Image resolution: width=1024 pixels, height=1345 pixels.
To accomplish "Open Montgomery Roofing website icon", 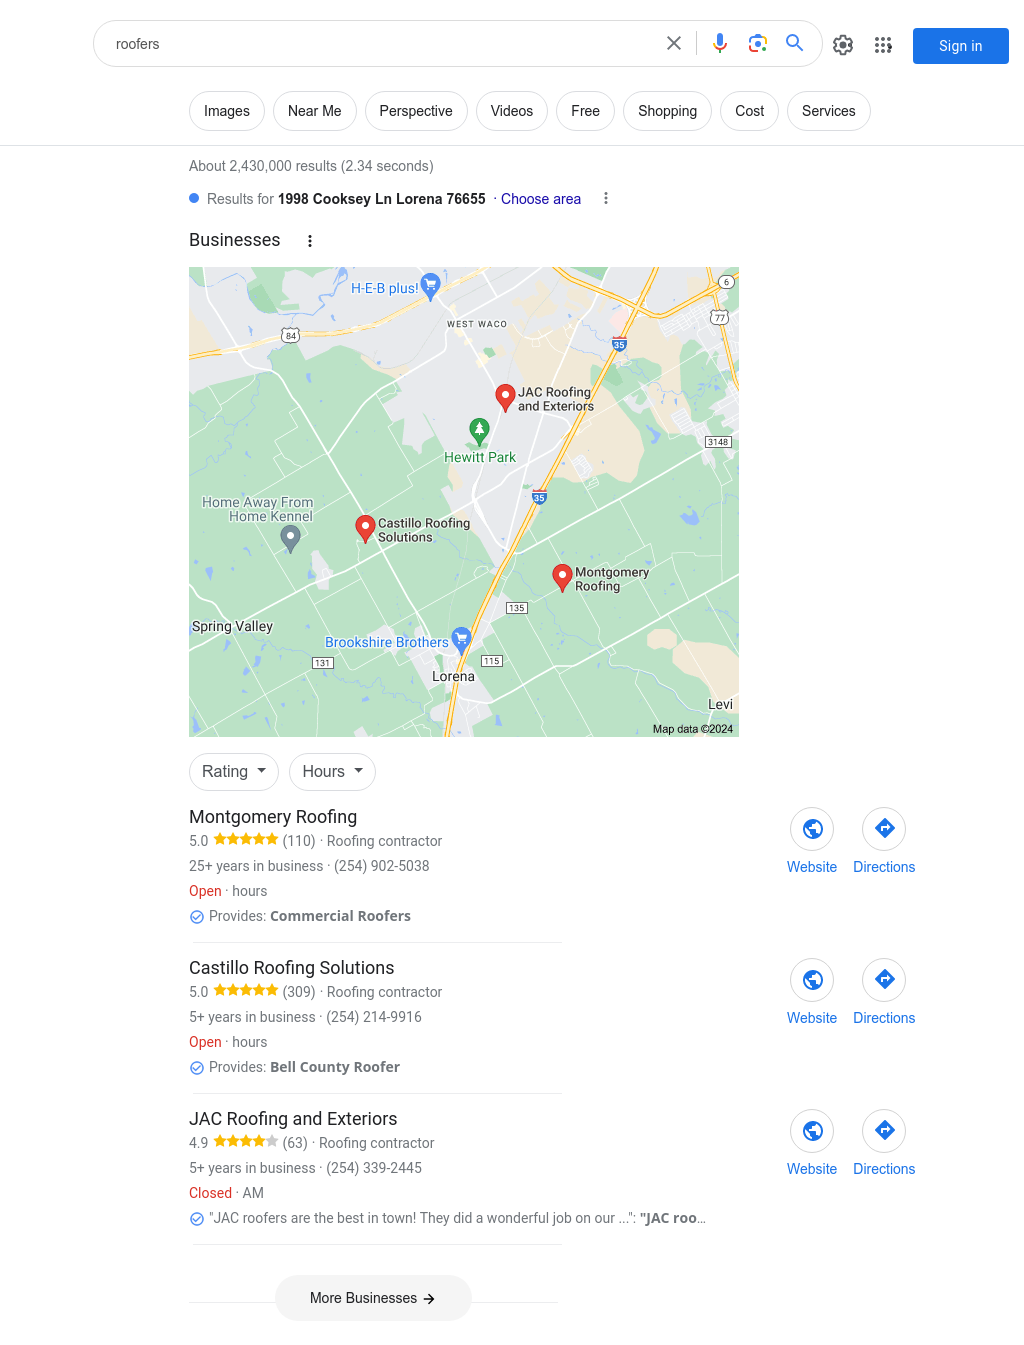I will coord(812,829).
